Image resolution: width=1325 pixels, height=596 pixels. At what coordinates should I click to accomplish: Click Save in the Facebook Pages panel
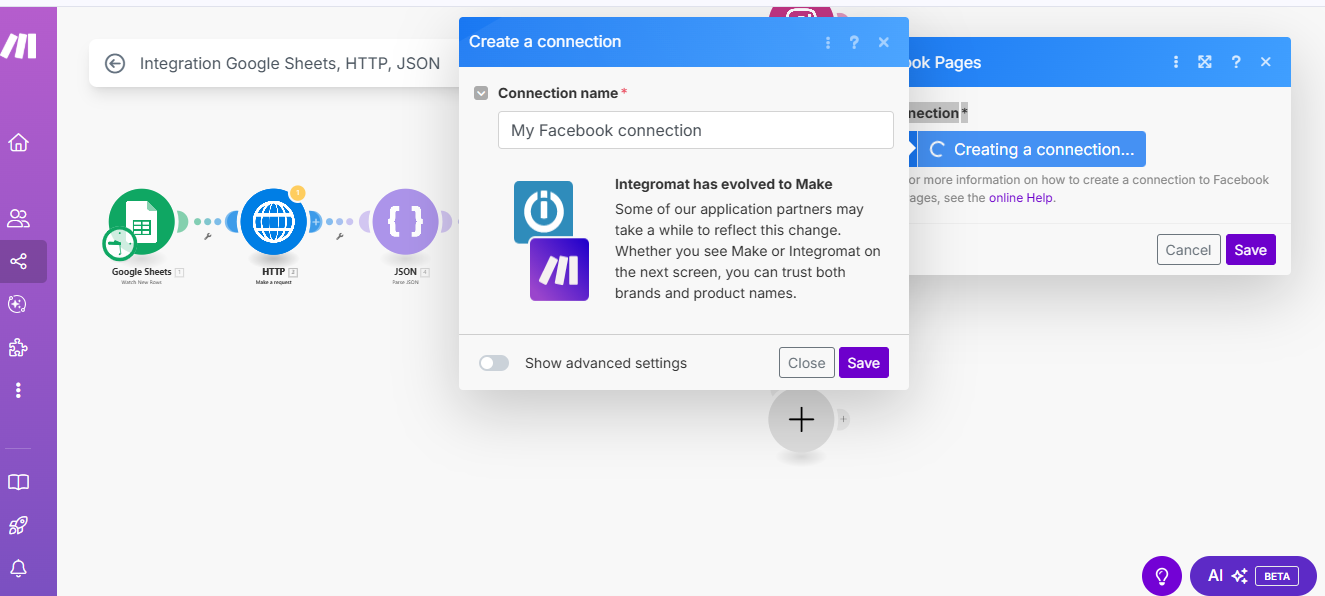pyautogui.click(x=1250, y=250)
